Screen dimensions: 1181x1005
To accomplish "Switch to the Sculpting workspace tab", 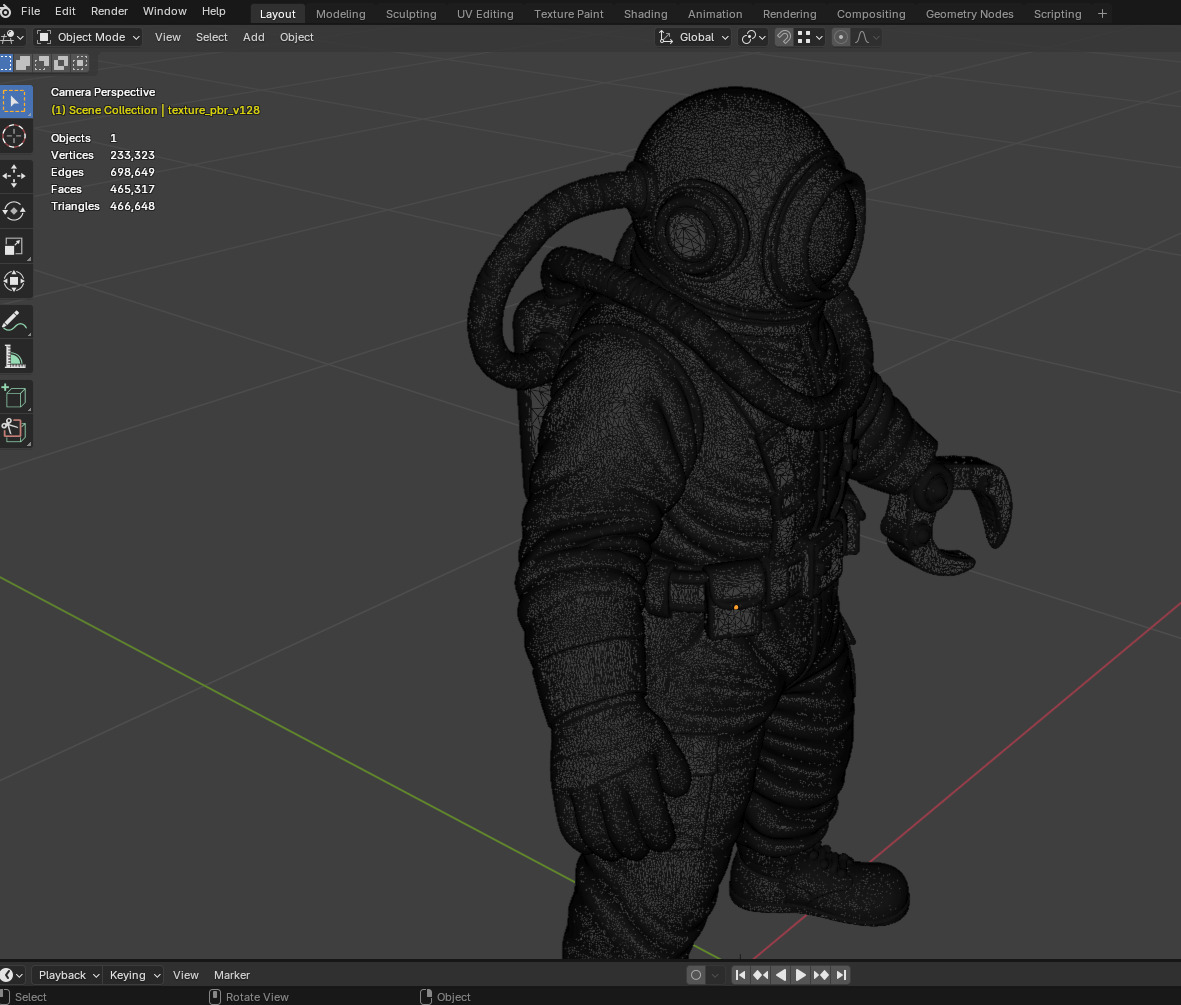I will [411, 14].
